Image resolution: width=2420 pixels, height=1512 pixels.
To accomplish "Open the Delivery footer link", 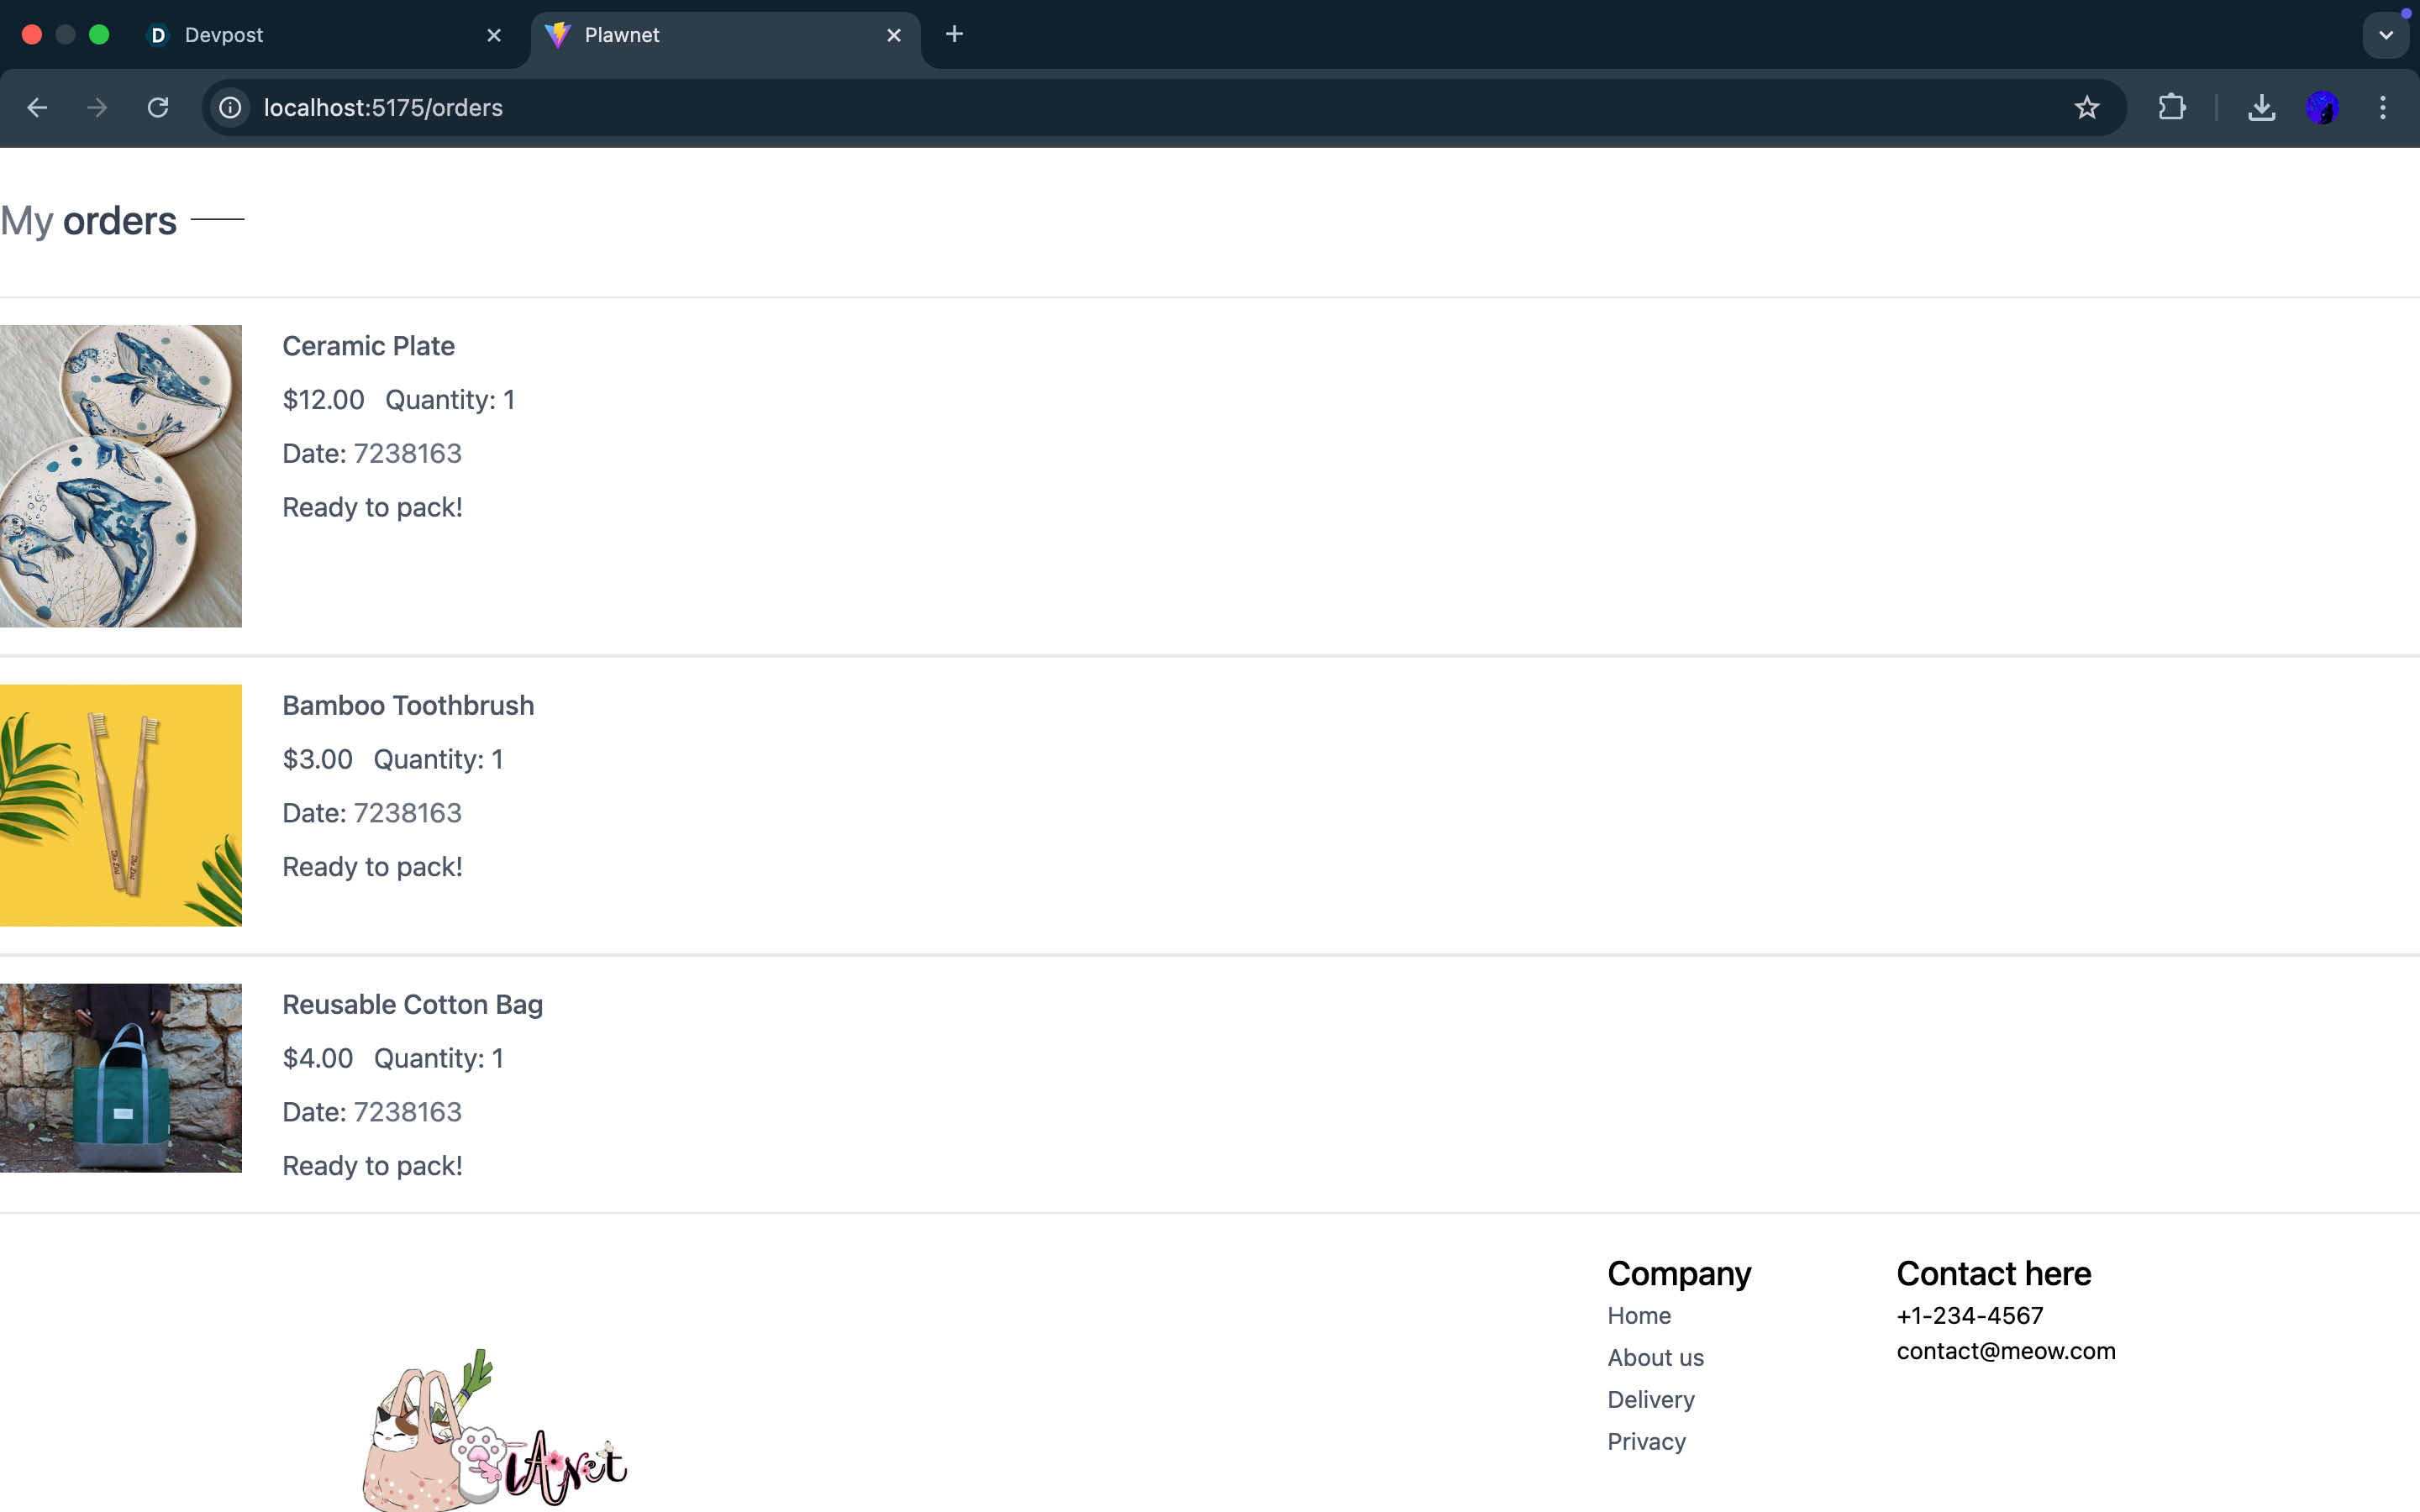I will [x=1650, y=1400].
